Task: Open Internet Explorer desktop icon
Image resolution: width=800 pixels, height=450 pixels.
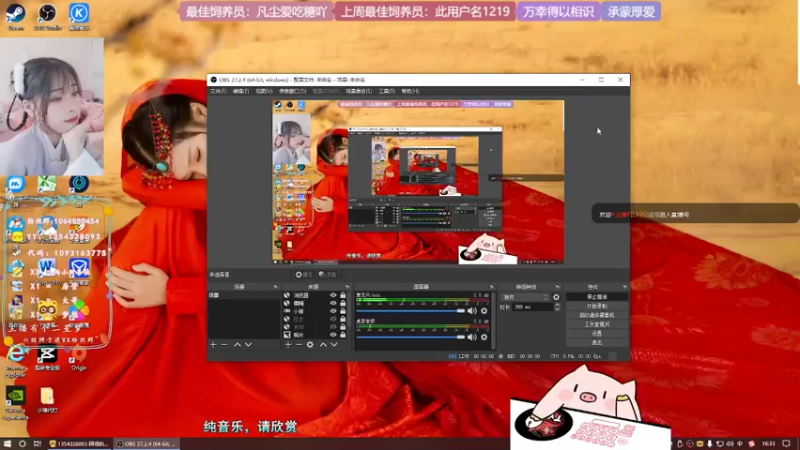Action: tap(16, 360)
